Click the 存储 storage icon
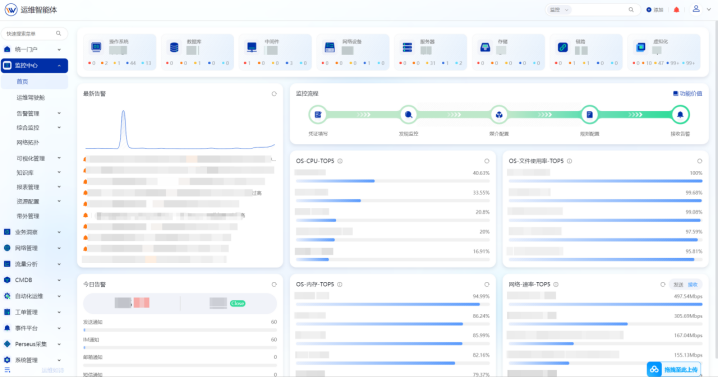Viewport: 718px width, 377px height. click(x=485, y=47)
